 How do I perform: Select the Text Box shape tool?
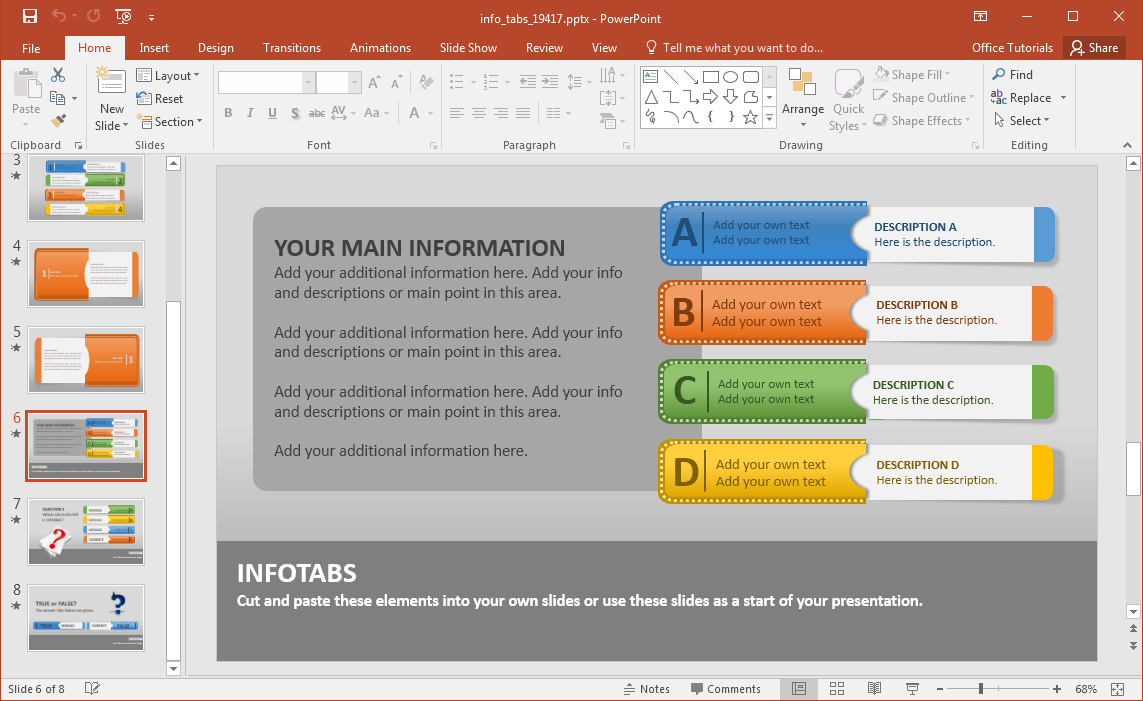click(650, 75)
